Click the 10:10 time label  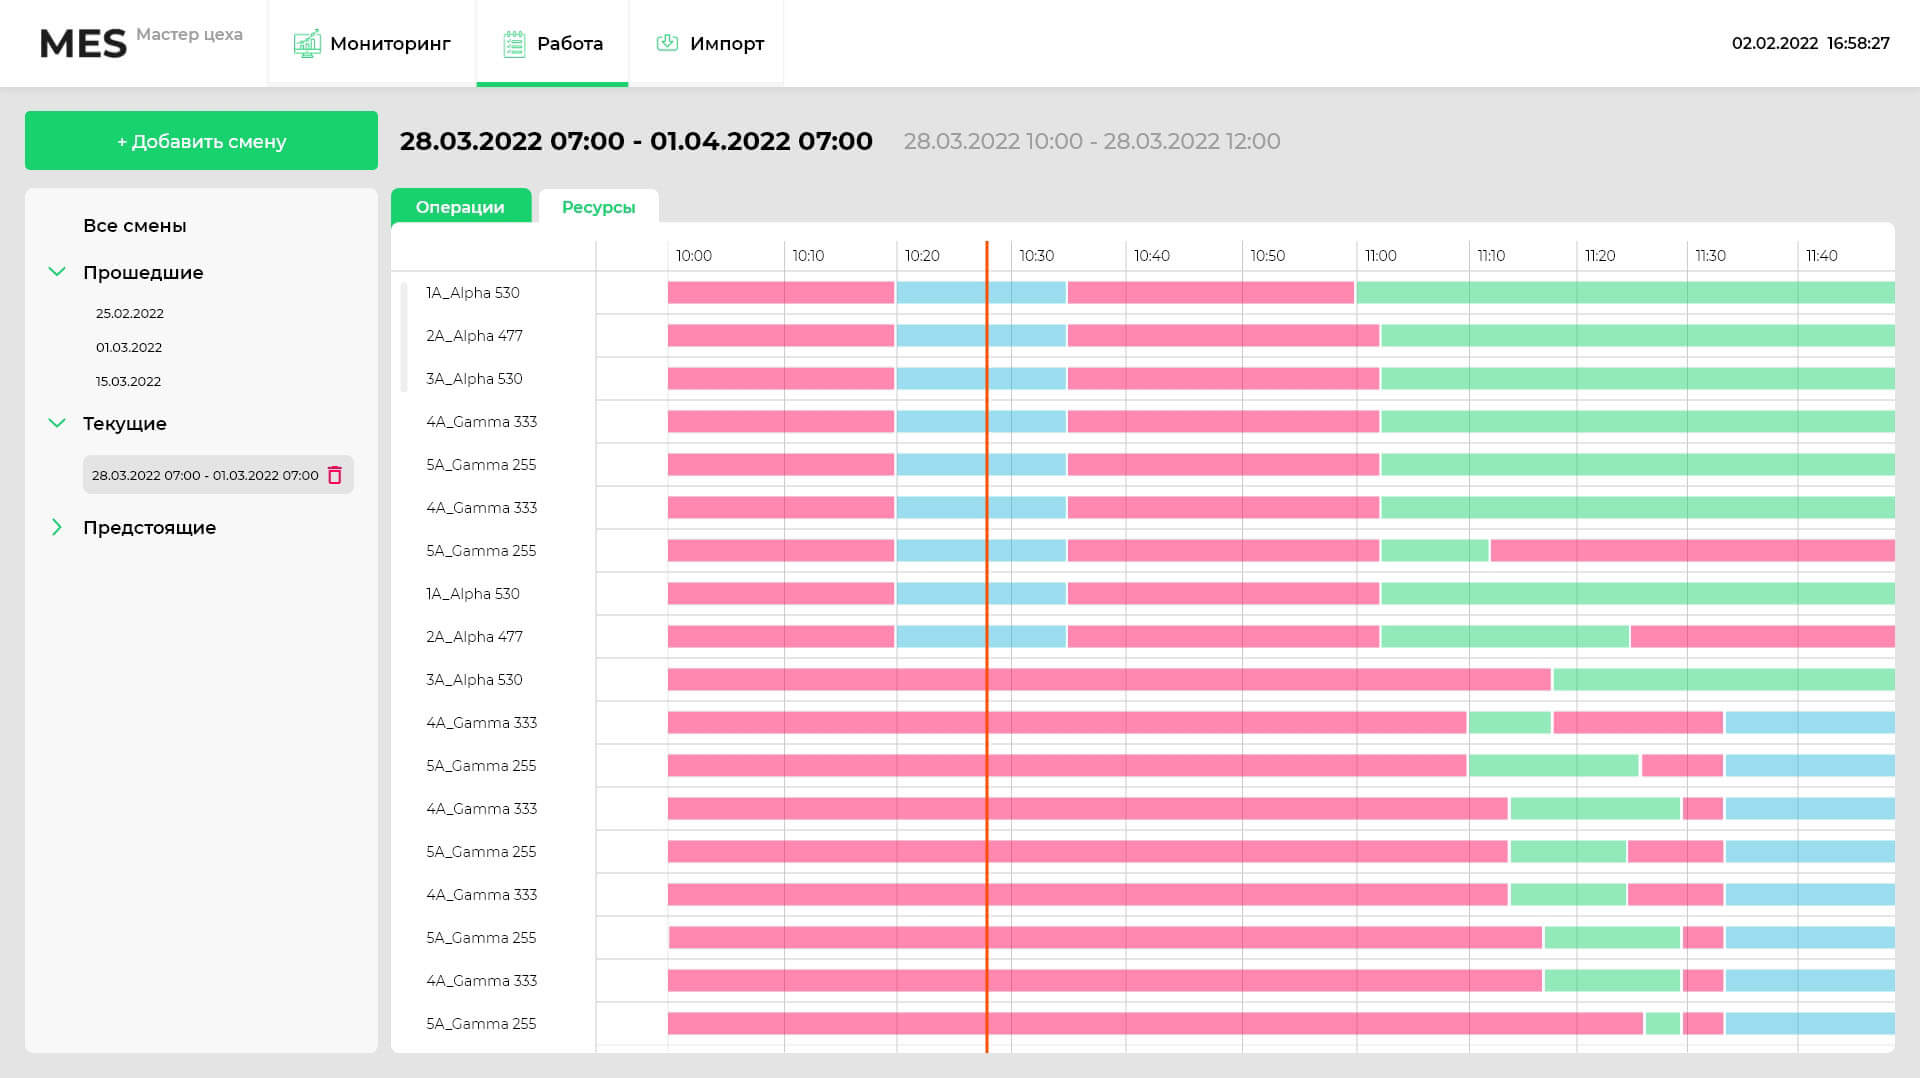click(x=808, y=256)
